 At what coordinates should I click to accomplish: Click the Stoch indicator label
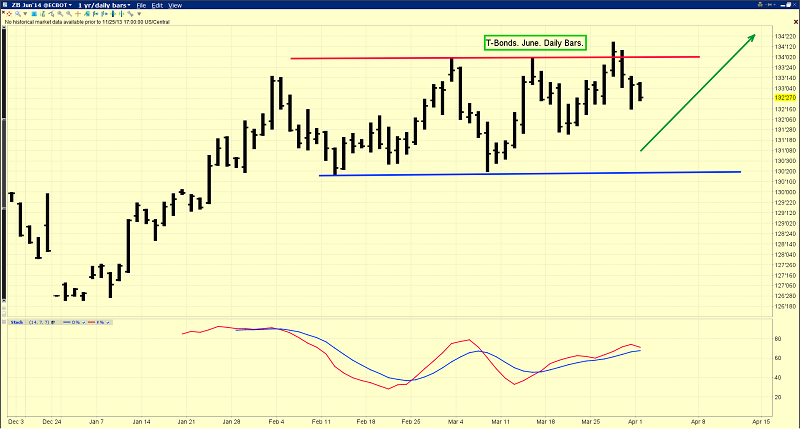click(x=17, y=322)
